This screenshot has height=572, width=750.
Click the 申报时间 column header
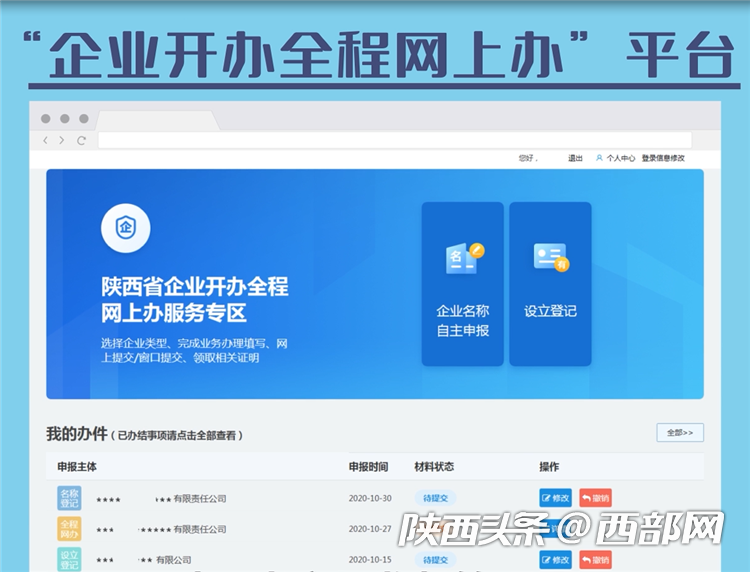[368, 467]
